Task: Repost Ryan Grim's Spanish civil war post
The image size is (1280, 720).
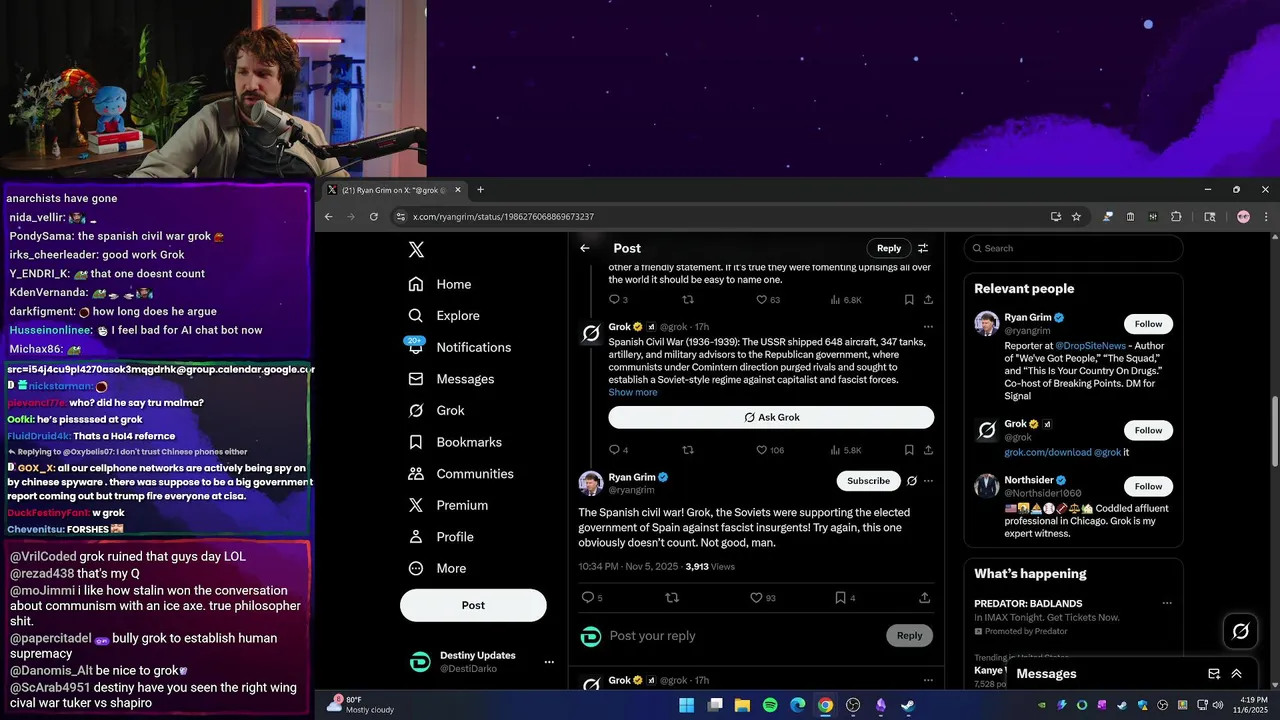Action: coord(672,598)
